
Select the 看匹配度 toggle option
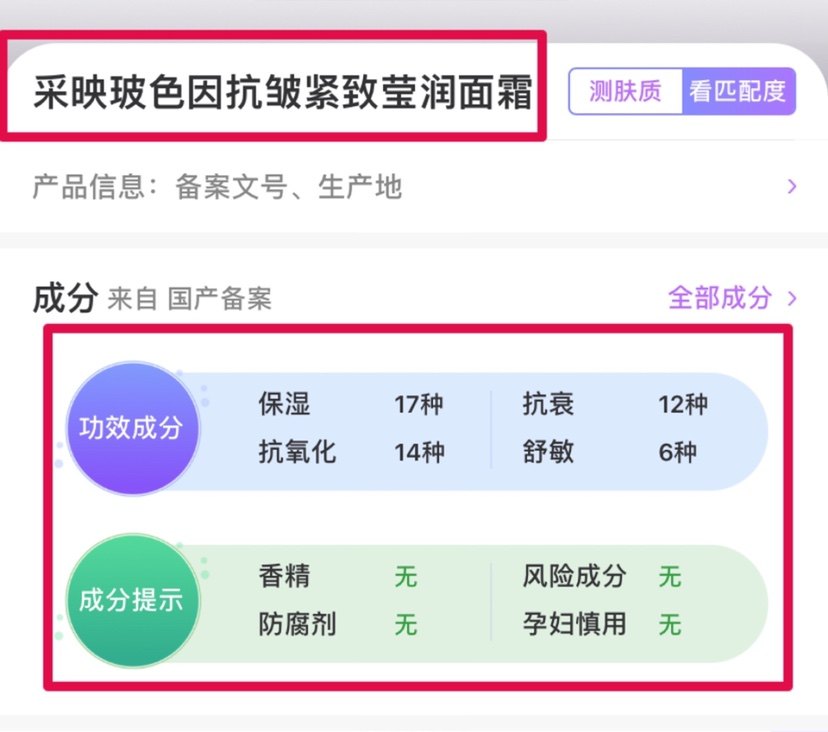click(737, 92)
